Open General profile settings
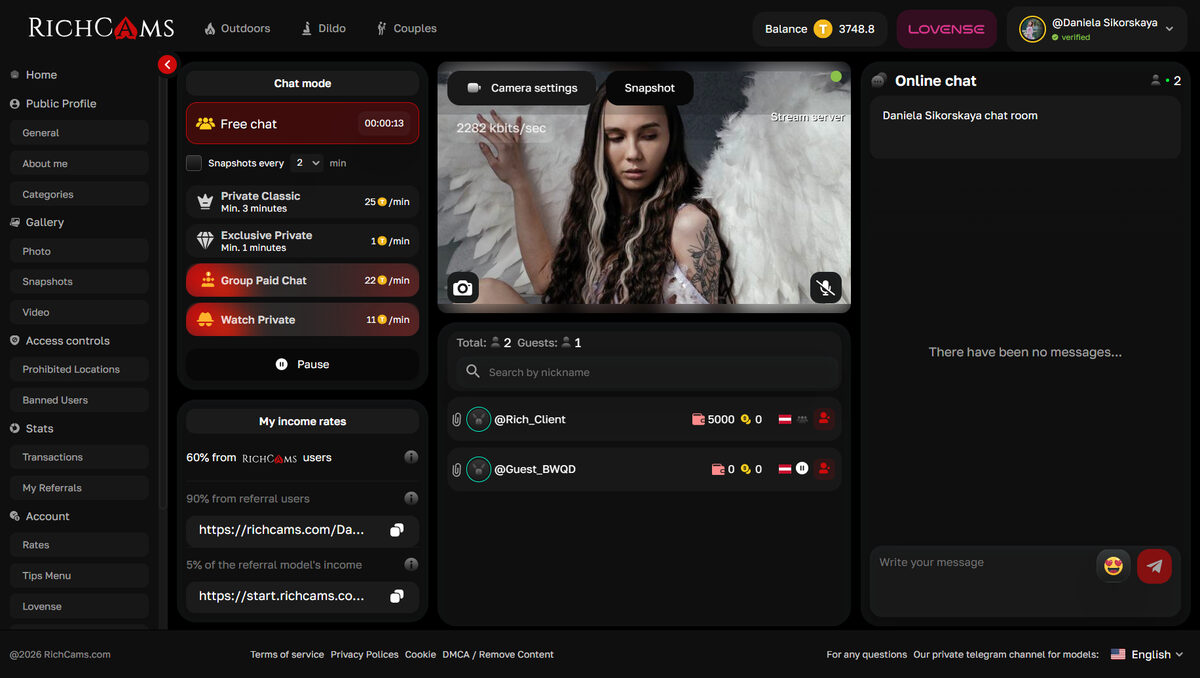1200x678 pixels. 79,133
